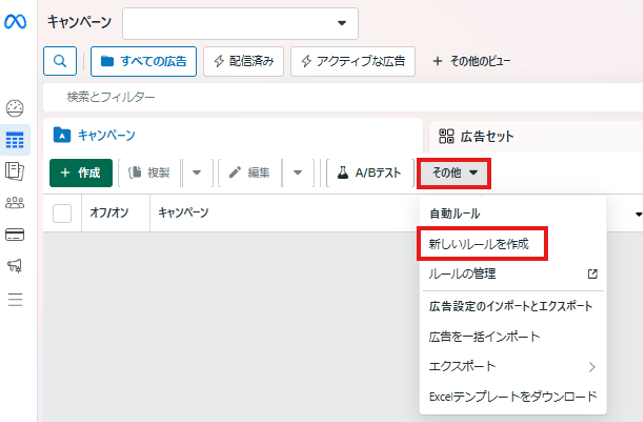Select the アクティブな広告 view
Image resolution: width=643 pixels, height=422 pixels.
[x=353, y=62]
